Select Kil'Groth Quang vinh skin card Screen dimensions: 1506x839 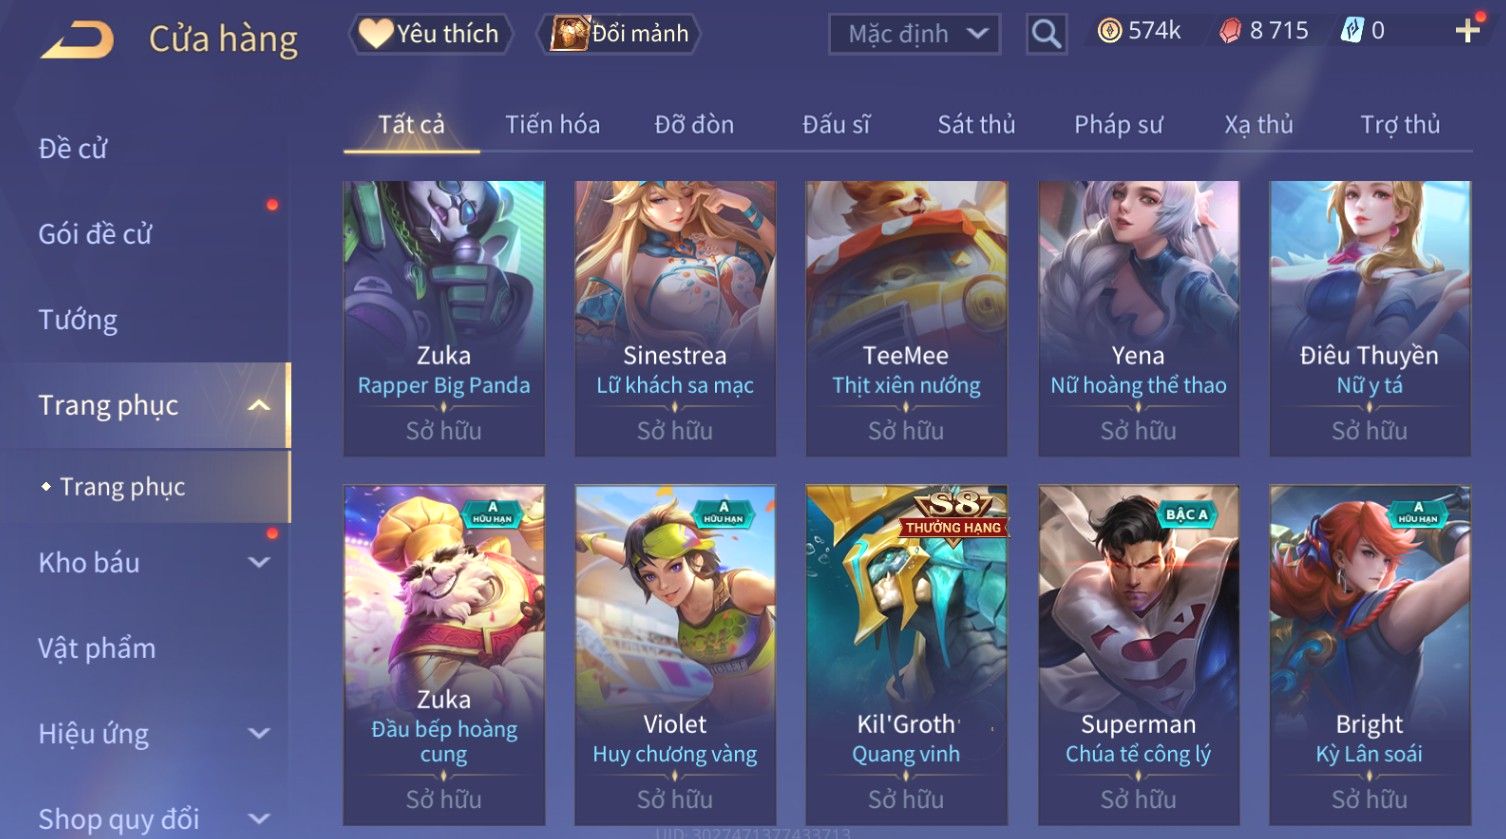coord(906,655)
